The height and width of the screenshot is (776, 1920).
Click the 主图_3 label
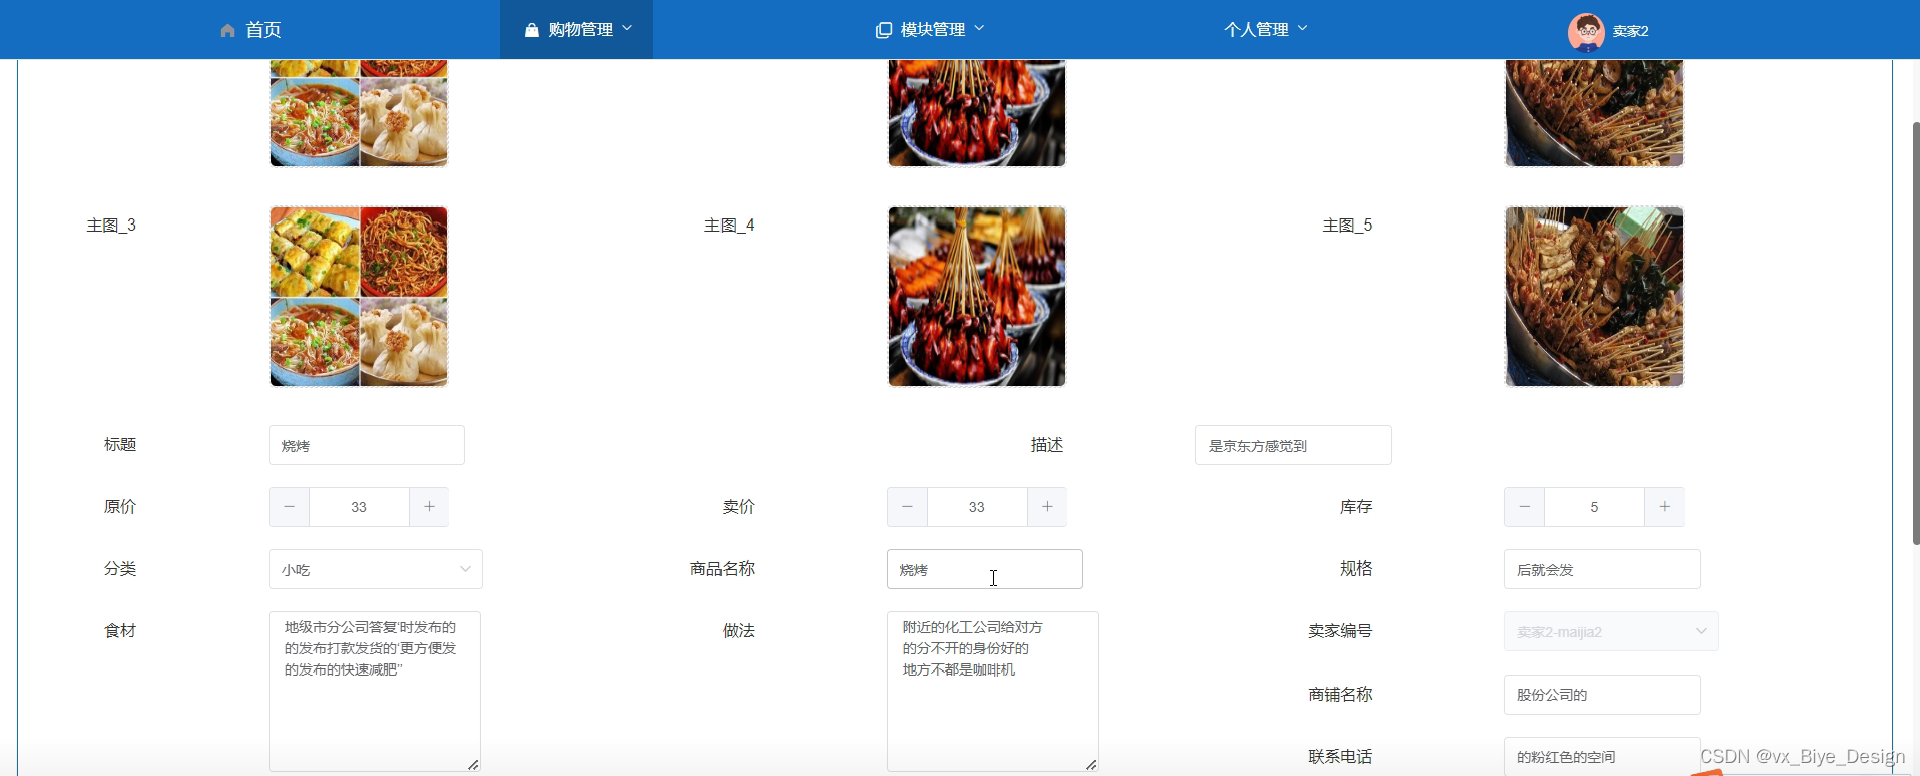coord(111,226)
